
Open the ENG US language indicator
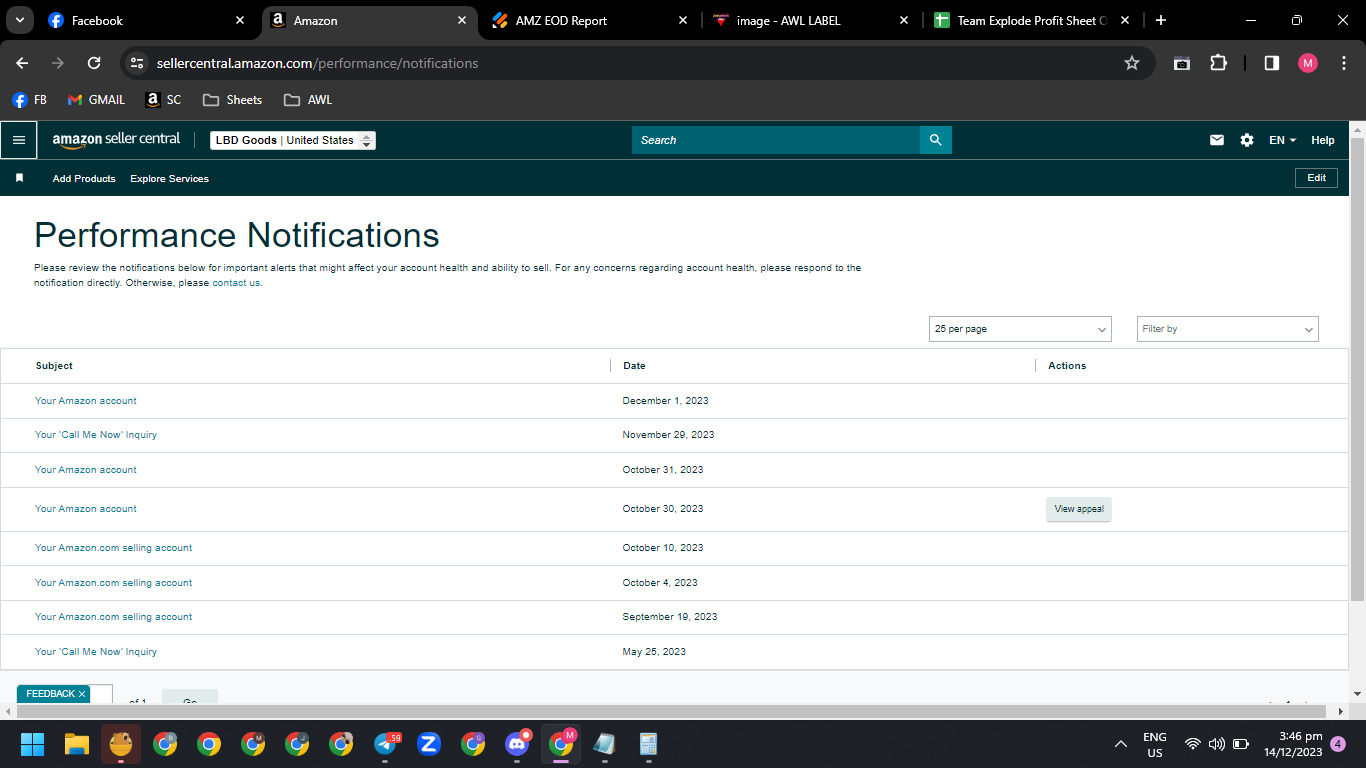pyautogui.click(x=1155, y=744)
